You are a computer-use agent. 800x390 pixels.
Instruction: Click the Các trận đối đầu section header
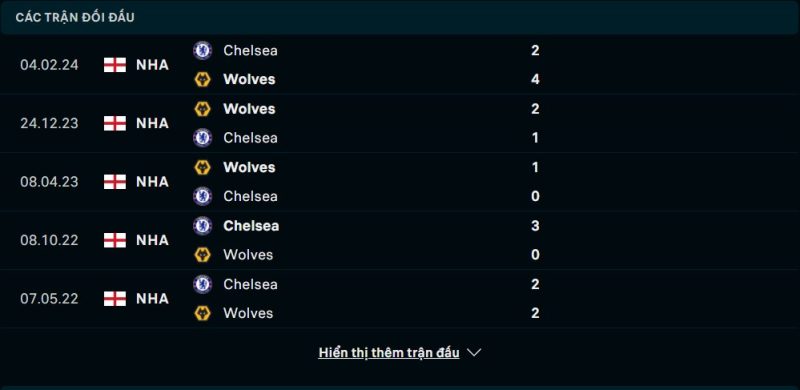click(75, 17)
